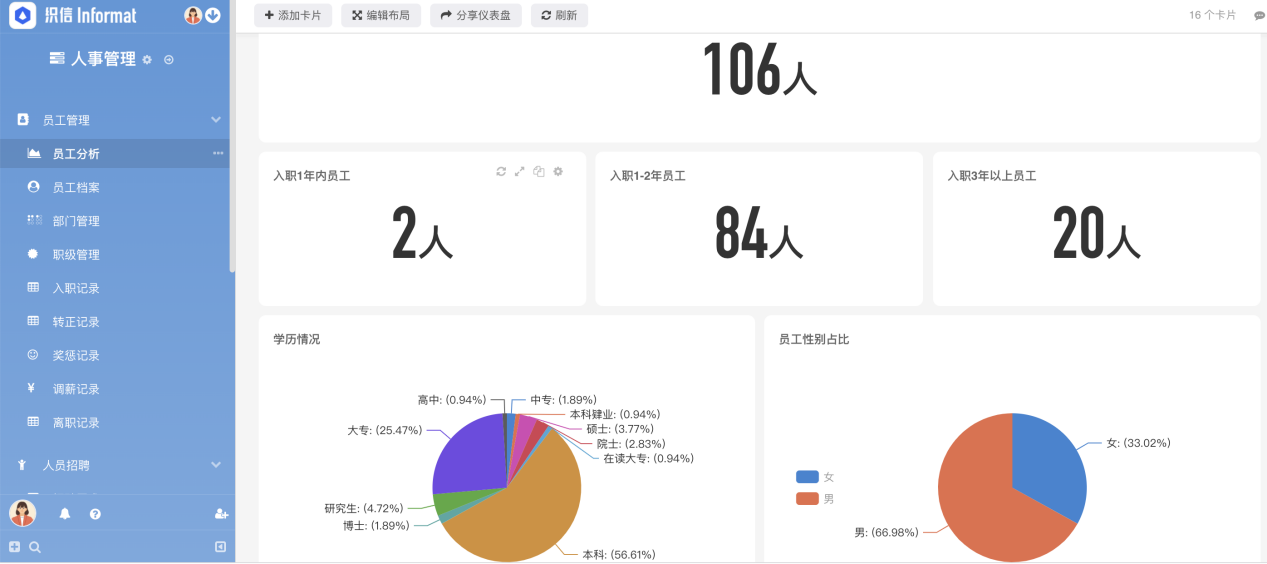This screenshot has height=564, width=1267.
Task: Click the 硕士: (3.77%) label
Action: coord(619,429)
